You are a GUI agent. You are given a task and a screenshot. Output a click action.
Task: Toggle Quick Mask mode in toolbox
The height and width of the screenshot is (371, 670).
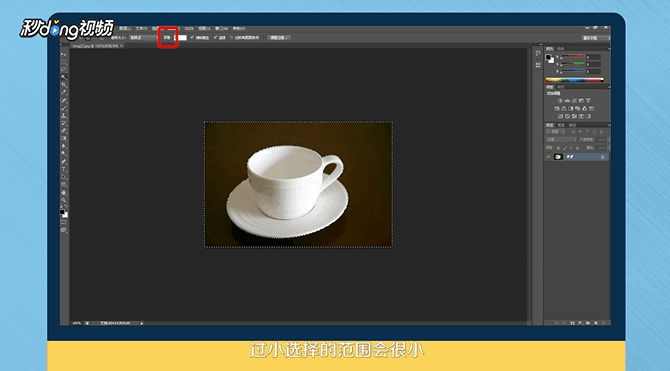pos(64,222)
